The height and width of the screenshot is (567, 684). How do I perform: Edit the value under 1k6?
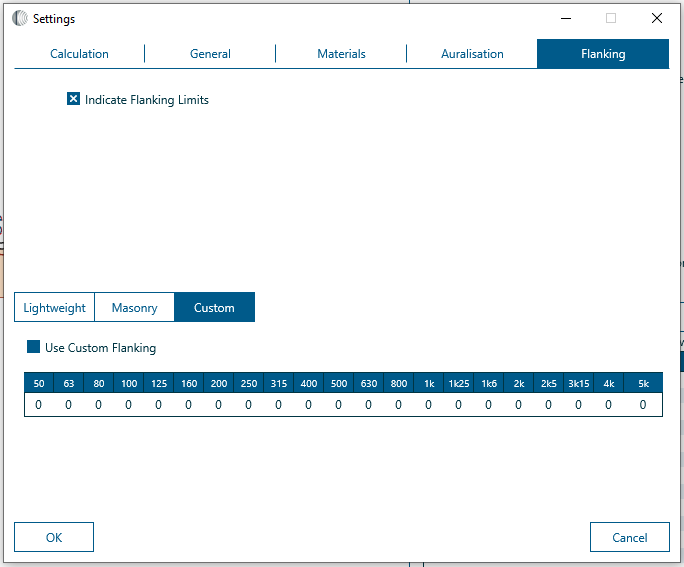click(489, 405)
